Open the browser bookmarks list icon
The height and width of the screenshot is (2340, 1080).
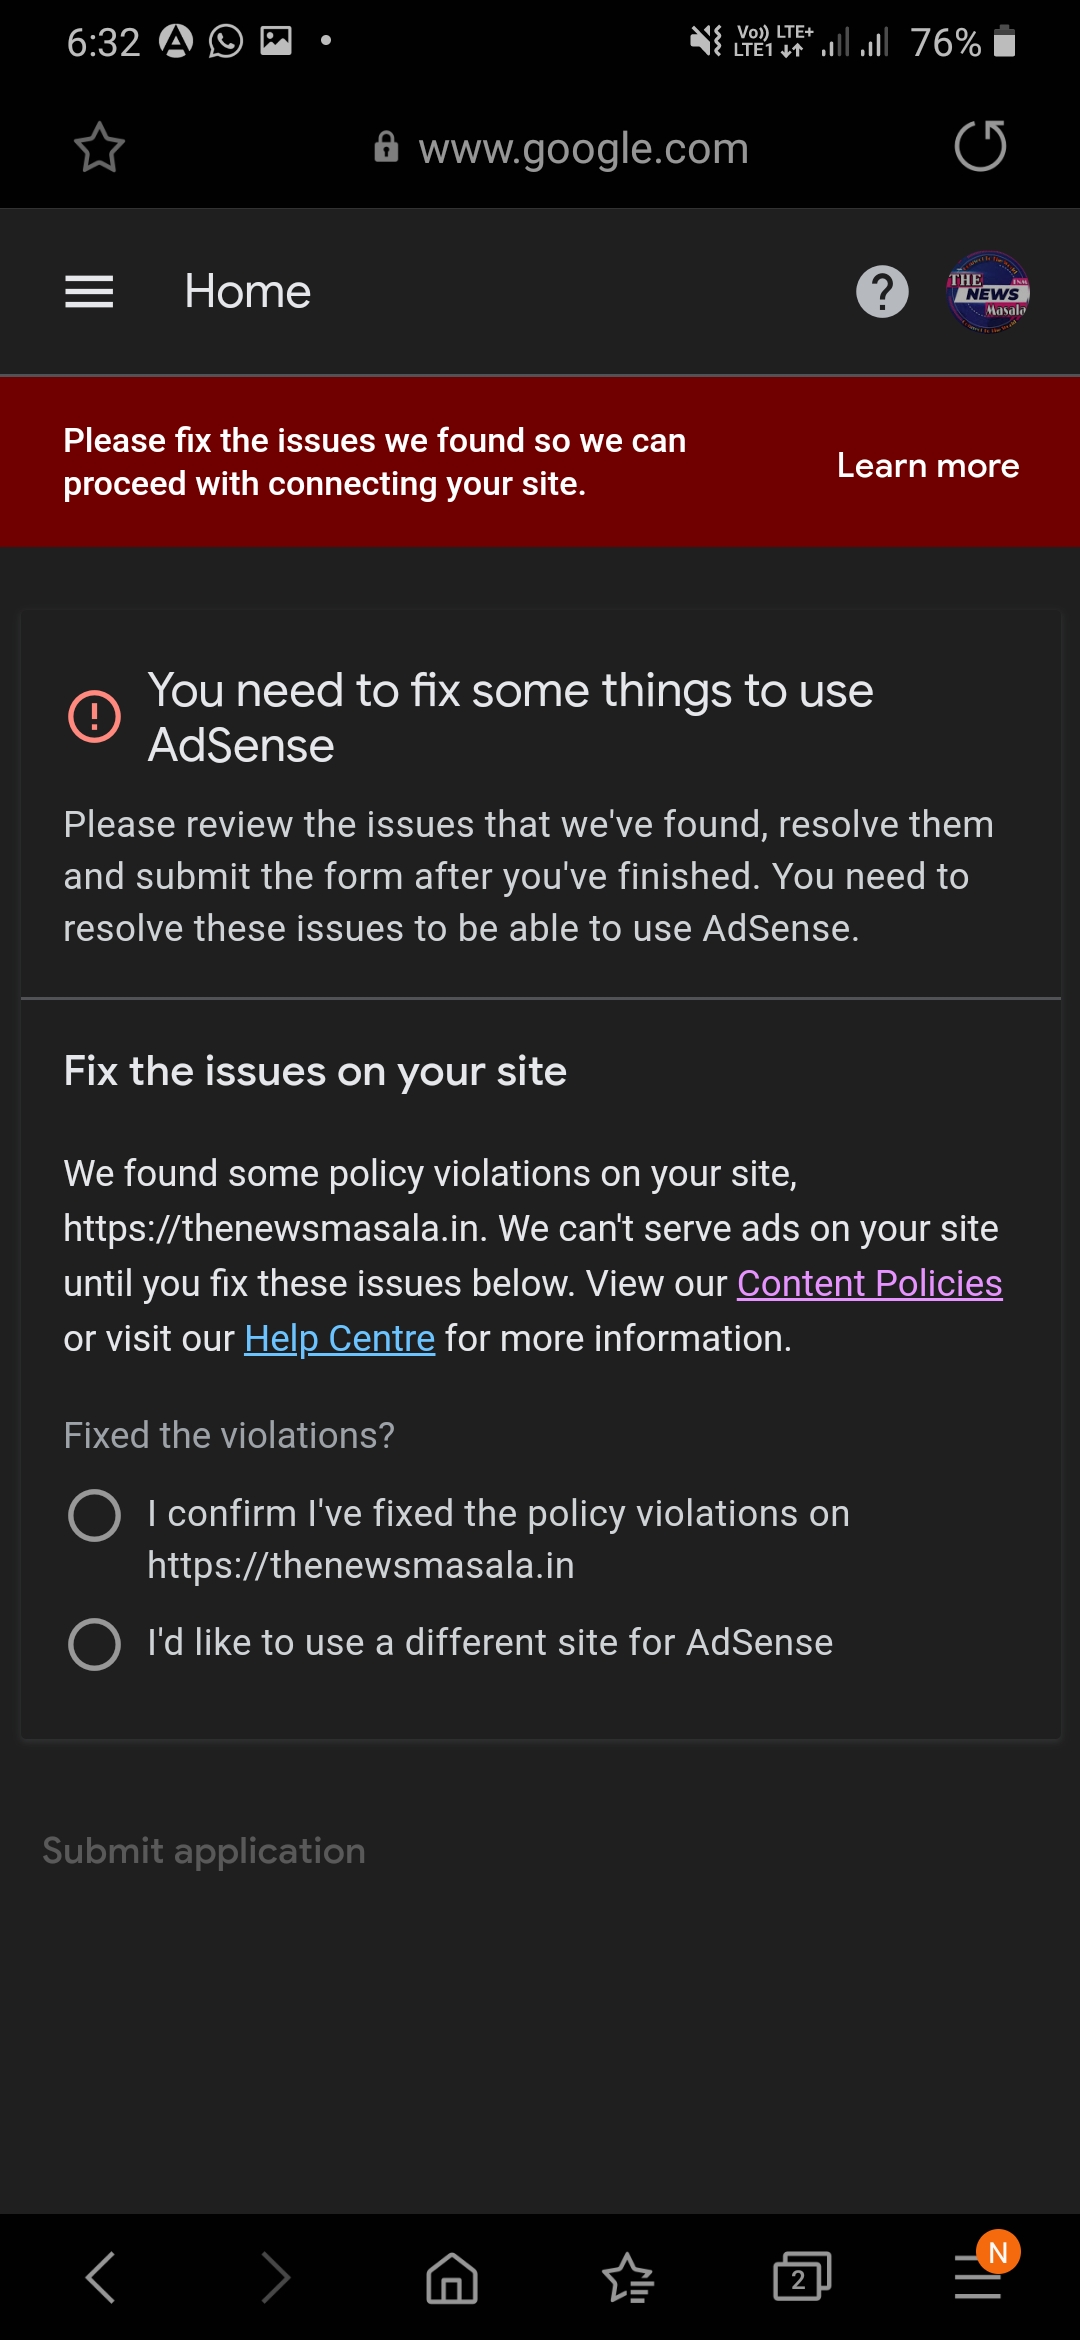tap(628, 2278)
